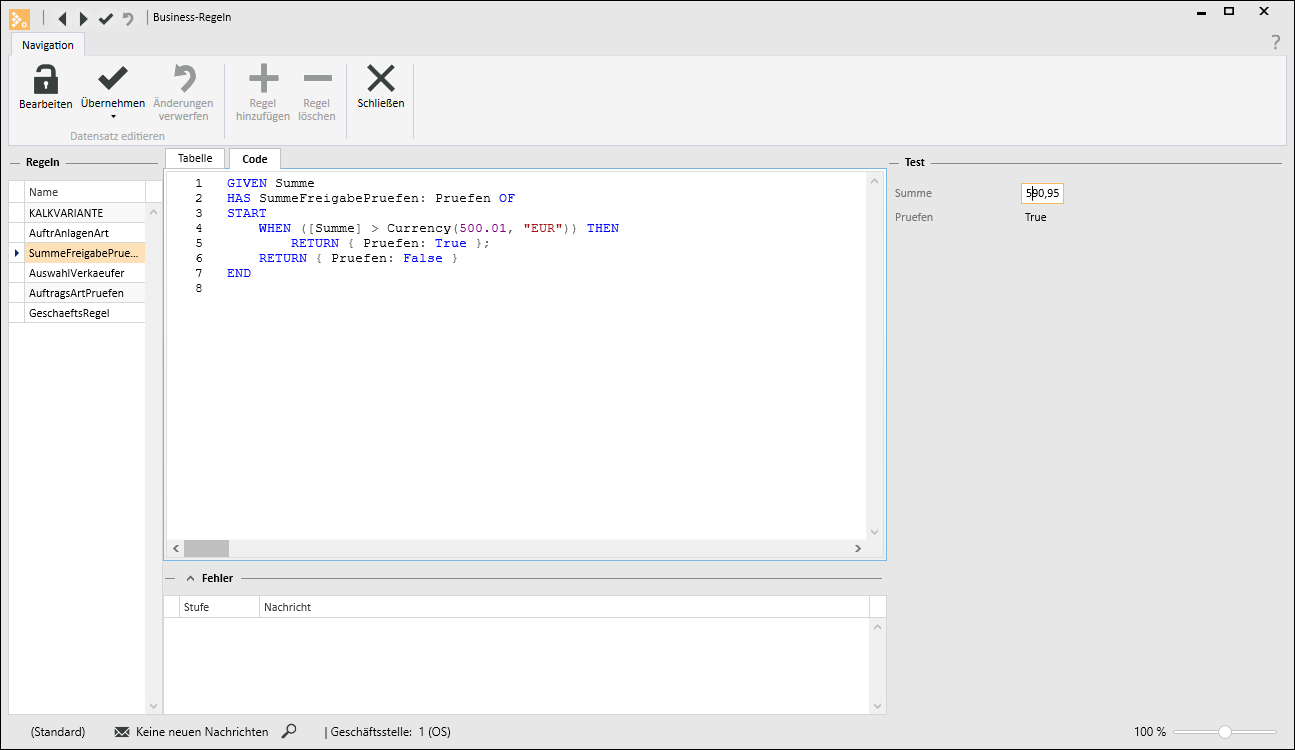Click the title bar apply checkmark
Viewport: 1295px width, 750px height.
pyautogui.click(x=106, y=18)
